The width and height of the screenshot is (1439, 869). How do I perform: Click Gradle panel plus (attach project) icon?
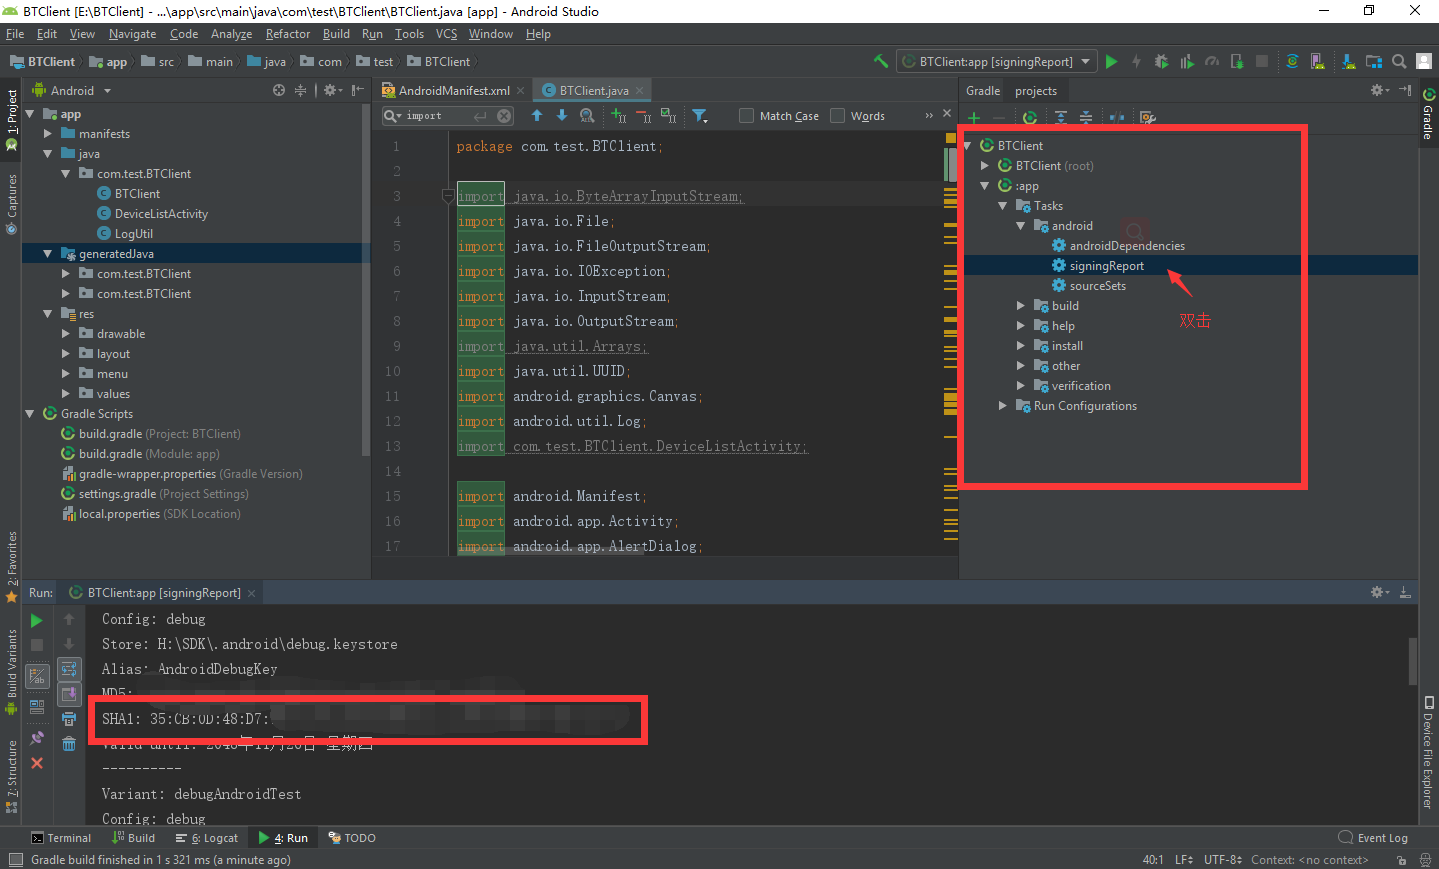[x=973, y=117]
